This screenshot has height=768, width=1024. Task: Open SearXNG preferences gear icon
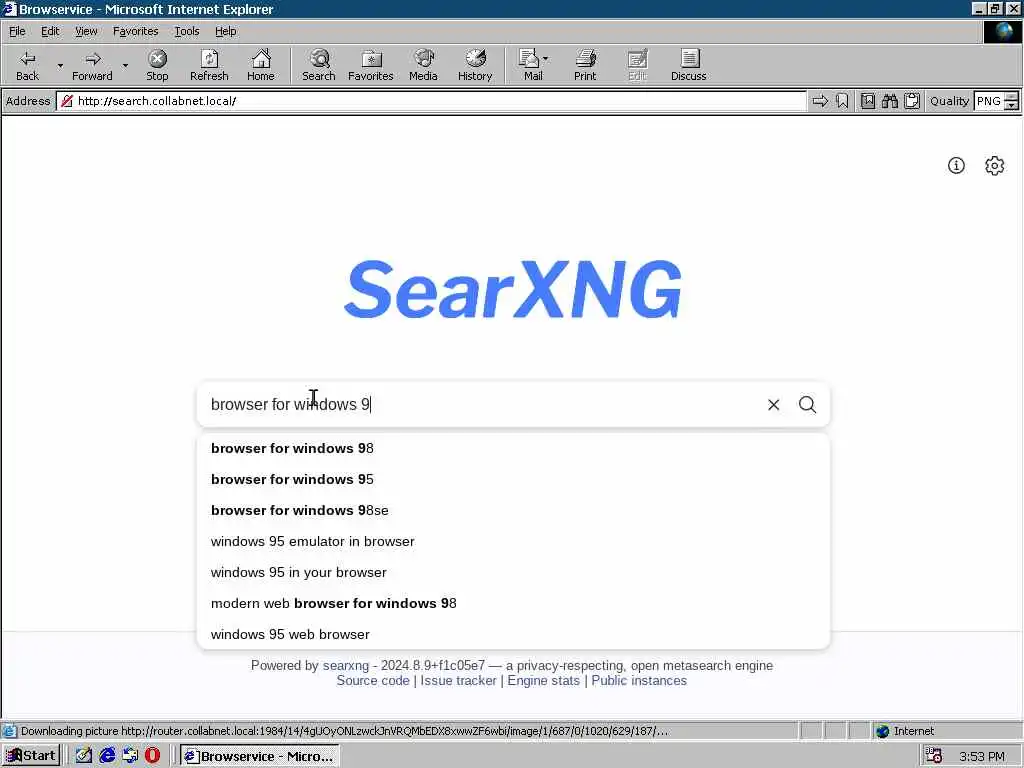tap(994, 166)
